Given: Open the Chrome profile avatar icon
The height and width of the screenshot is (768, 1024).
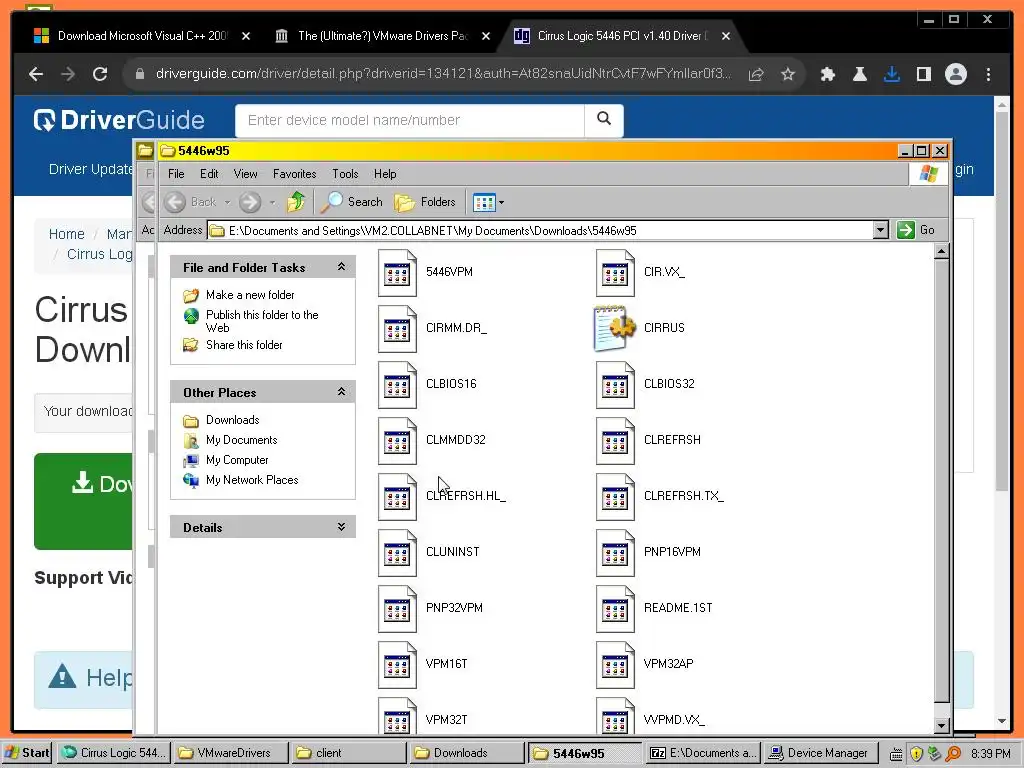Looking at the screenshot, I should click(x=955, y=74).
